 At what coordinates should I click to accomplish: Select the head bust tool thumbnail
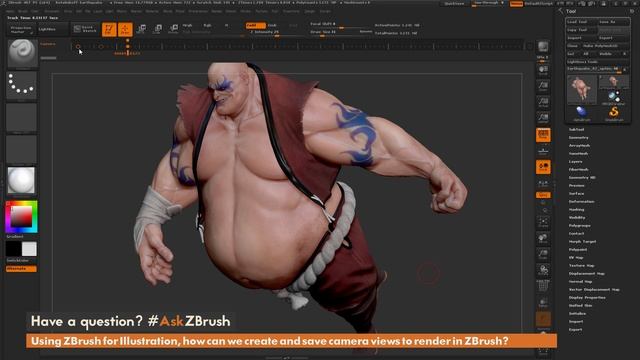pyautogui.click(x=613, y=82)
